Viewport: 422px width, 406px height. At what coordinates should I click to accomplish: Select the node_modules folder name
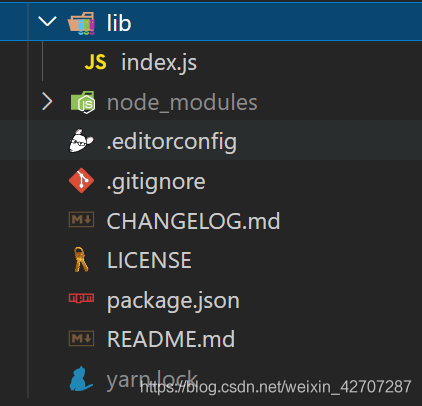(182, 102)
